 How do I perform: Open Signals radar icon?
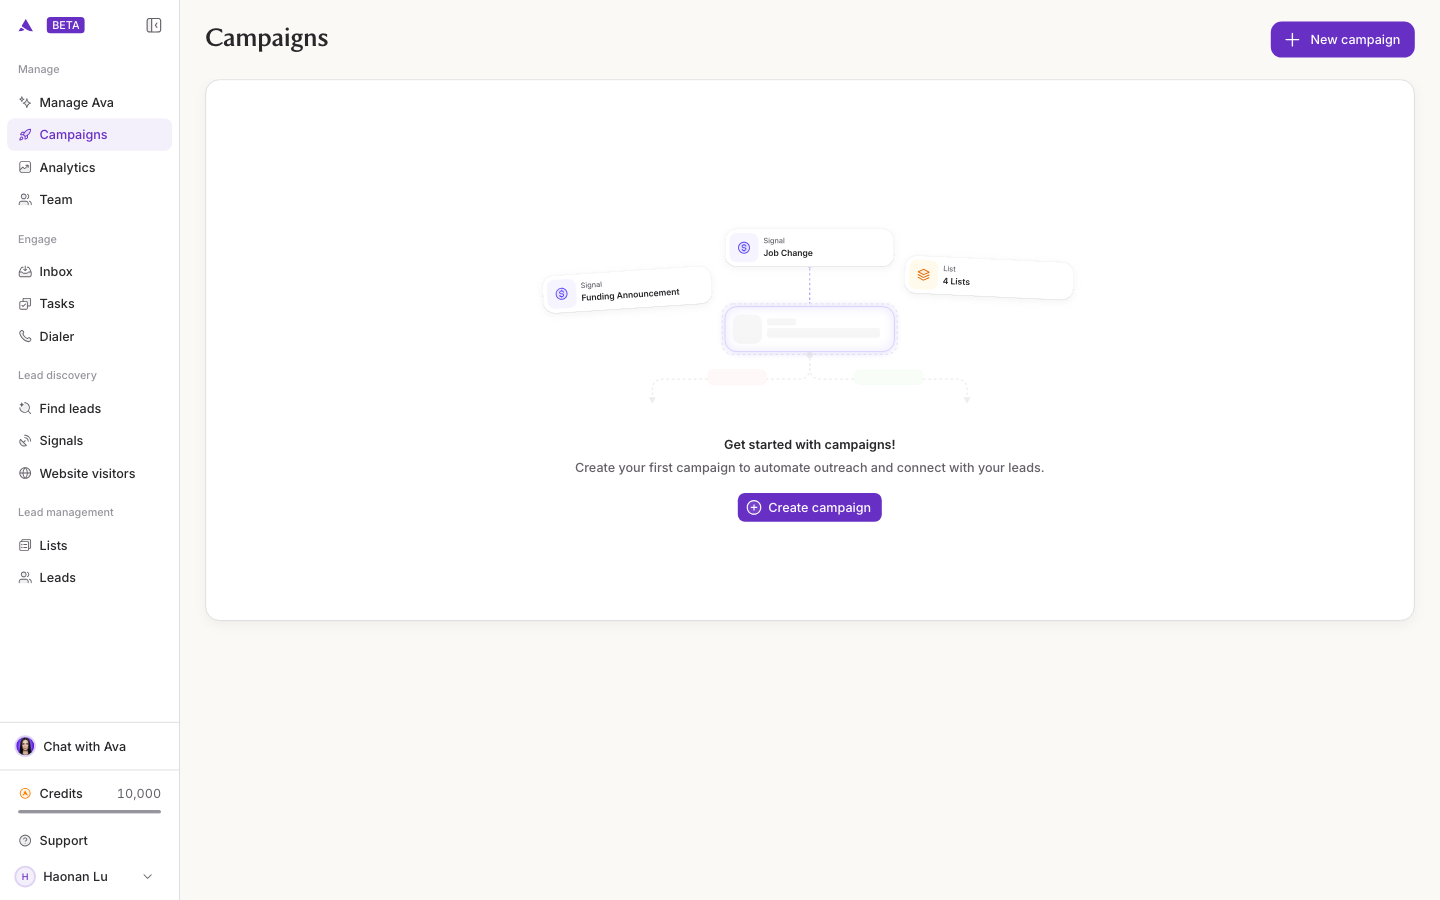pos(25,440)
